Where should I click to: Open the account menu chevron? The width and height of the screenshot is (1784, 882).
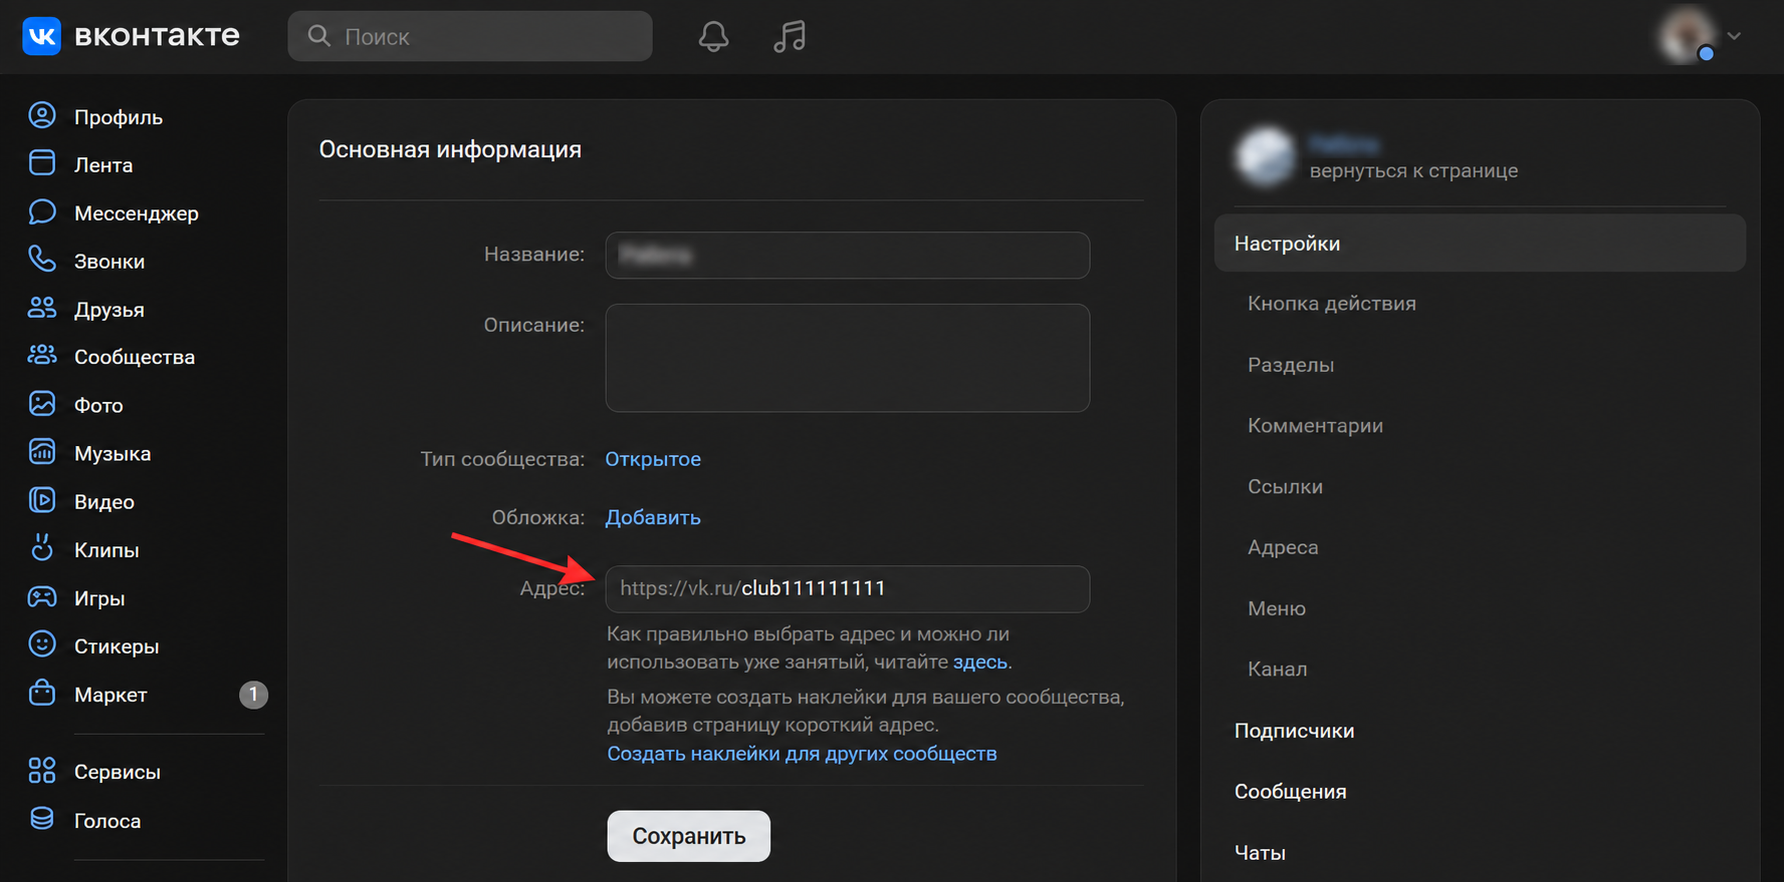pos(1734,36)
